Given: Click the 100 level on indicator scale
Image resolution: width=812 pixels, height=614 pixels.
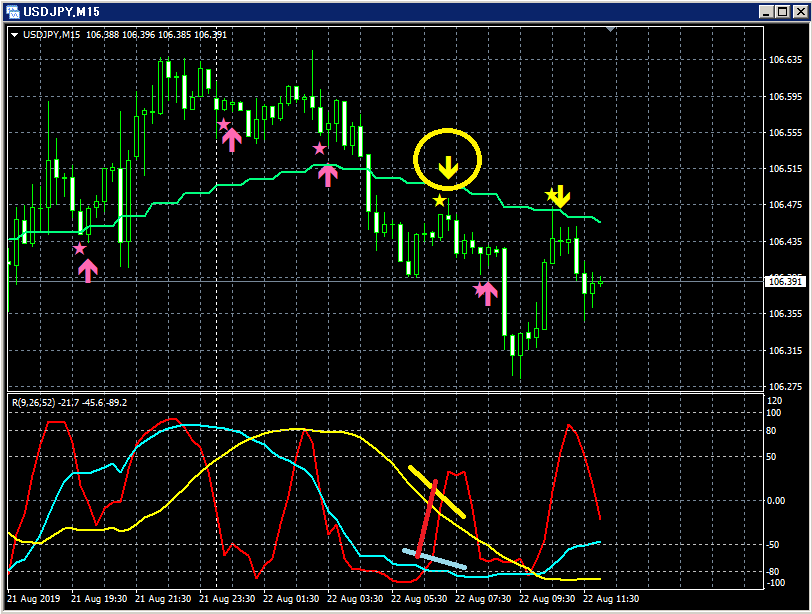Looking at the screenshot, I should (773, 413).
